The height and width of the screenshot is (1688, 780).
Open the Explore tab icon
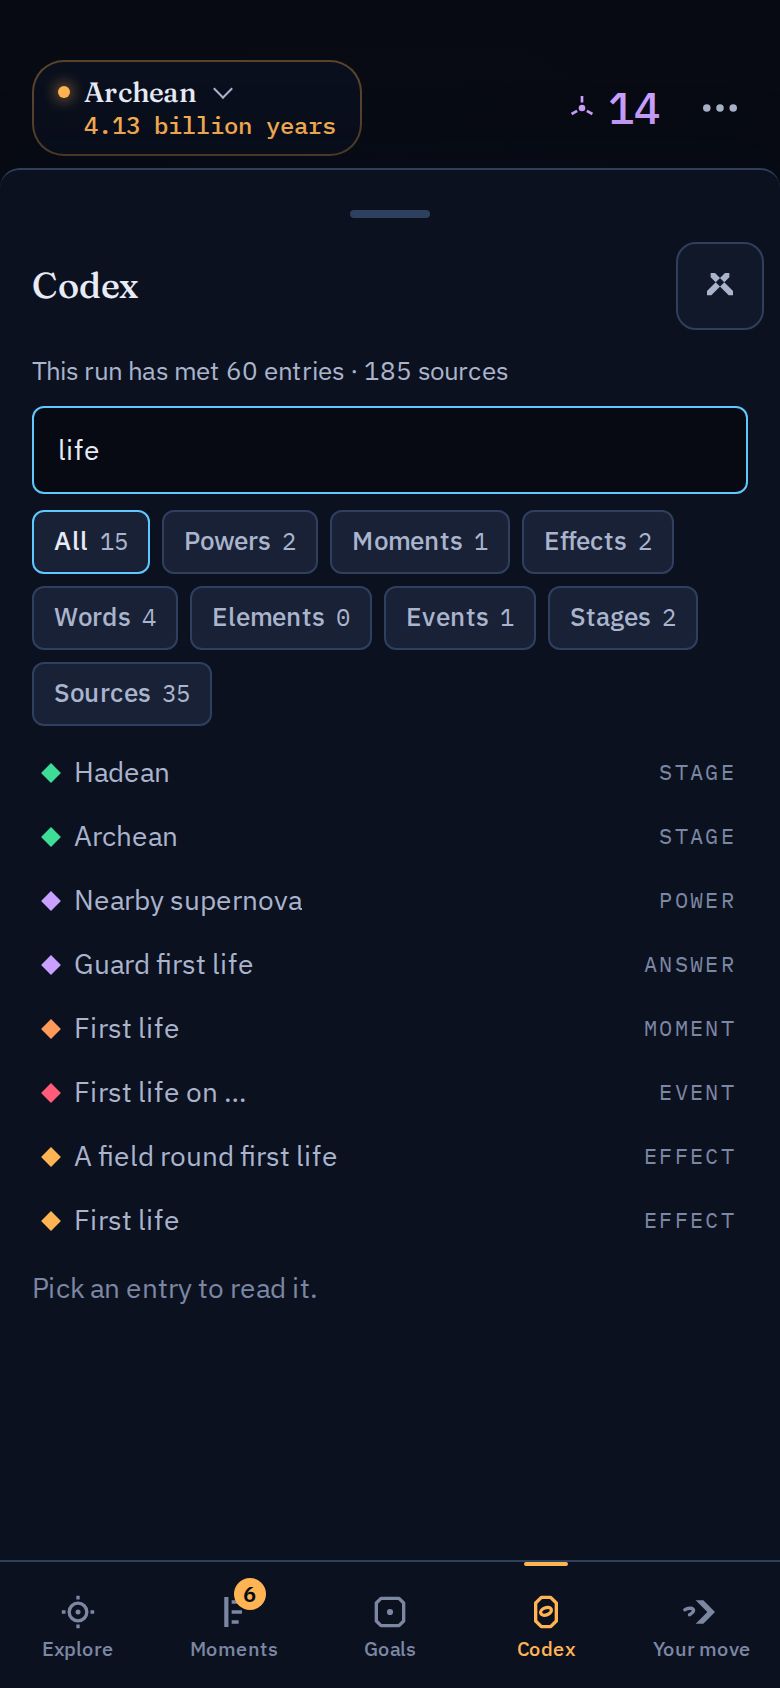(78, 1611)
